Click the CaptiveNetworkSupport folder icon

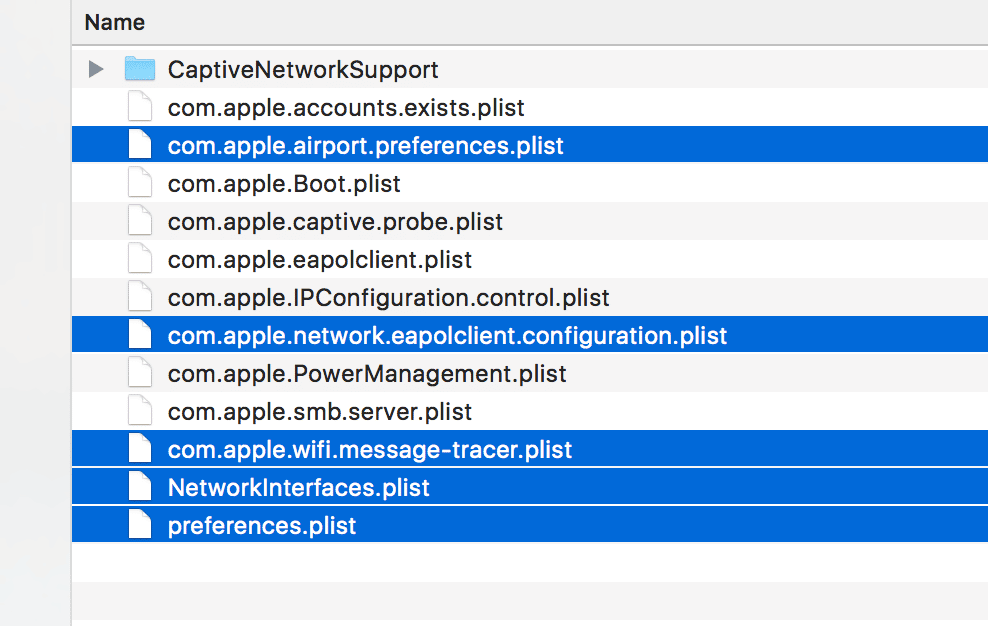pyautogui.click(x=140, y=68)
